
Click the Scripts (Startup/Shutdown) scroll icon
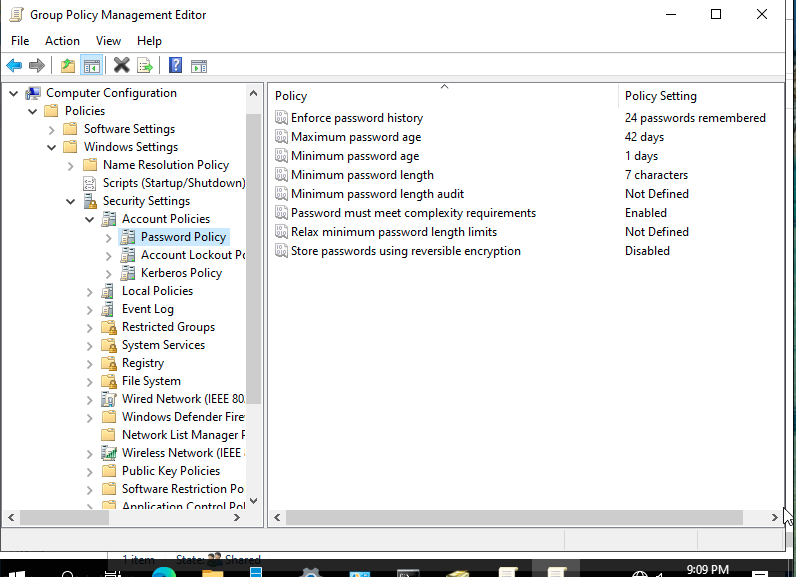click(89, 183)
